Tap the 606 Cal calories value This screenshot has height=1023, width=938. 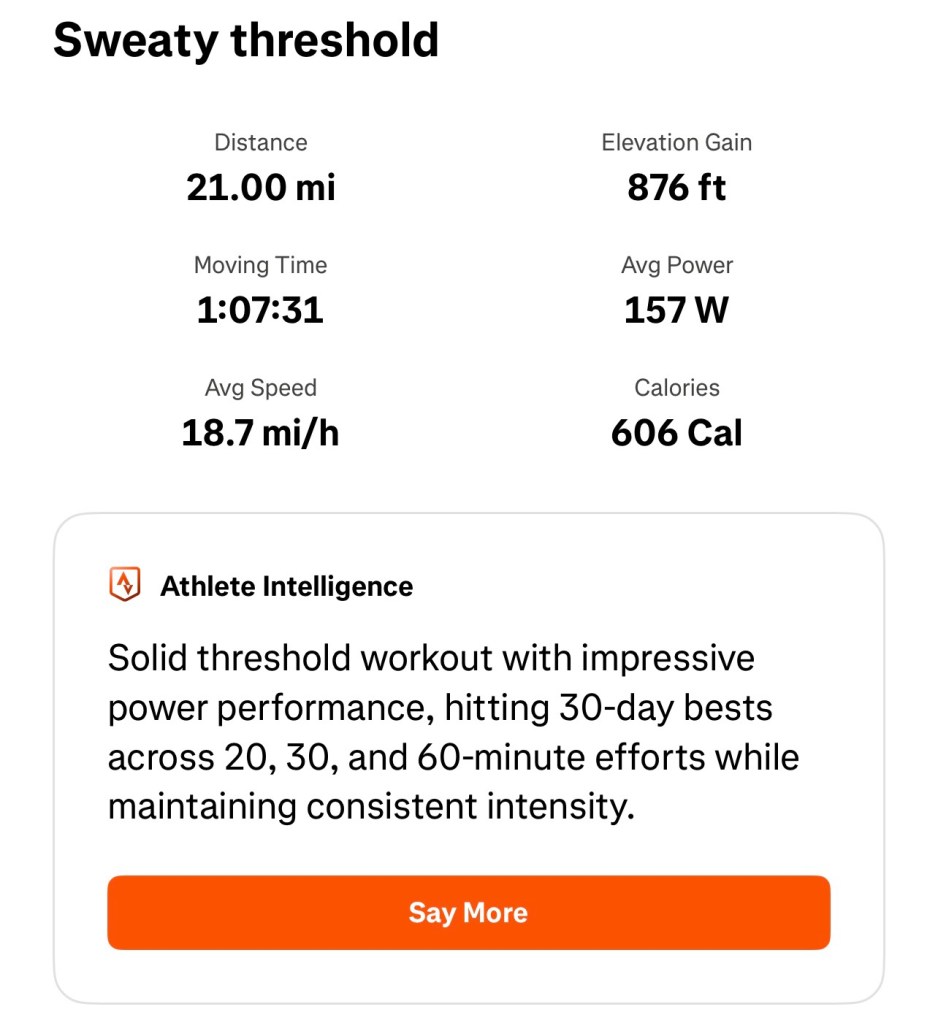pyautogui.click(x=677, y=433)
